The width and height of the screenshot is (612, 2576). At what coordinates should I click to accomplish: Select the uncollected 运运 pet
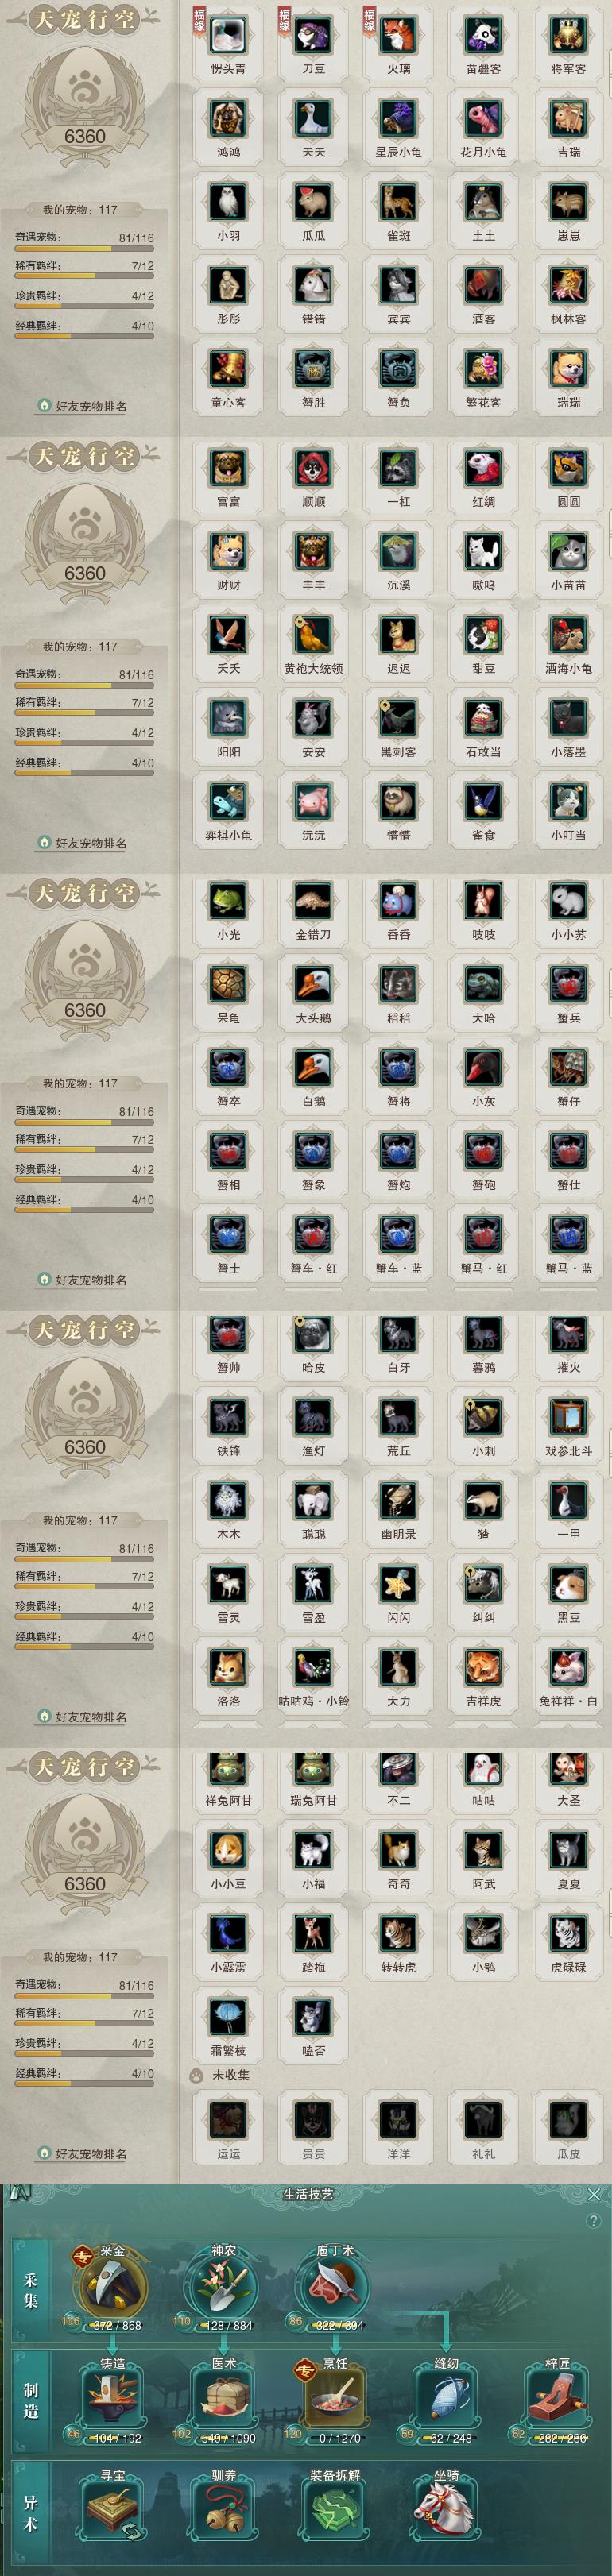tap(228, 2119)
